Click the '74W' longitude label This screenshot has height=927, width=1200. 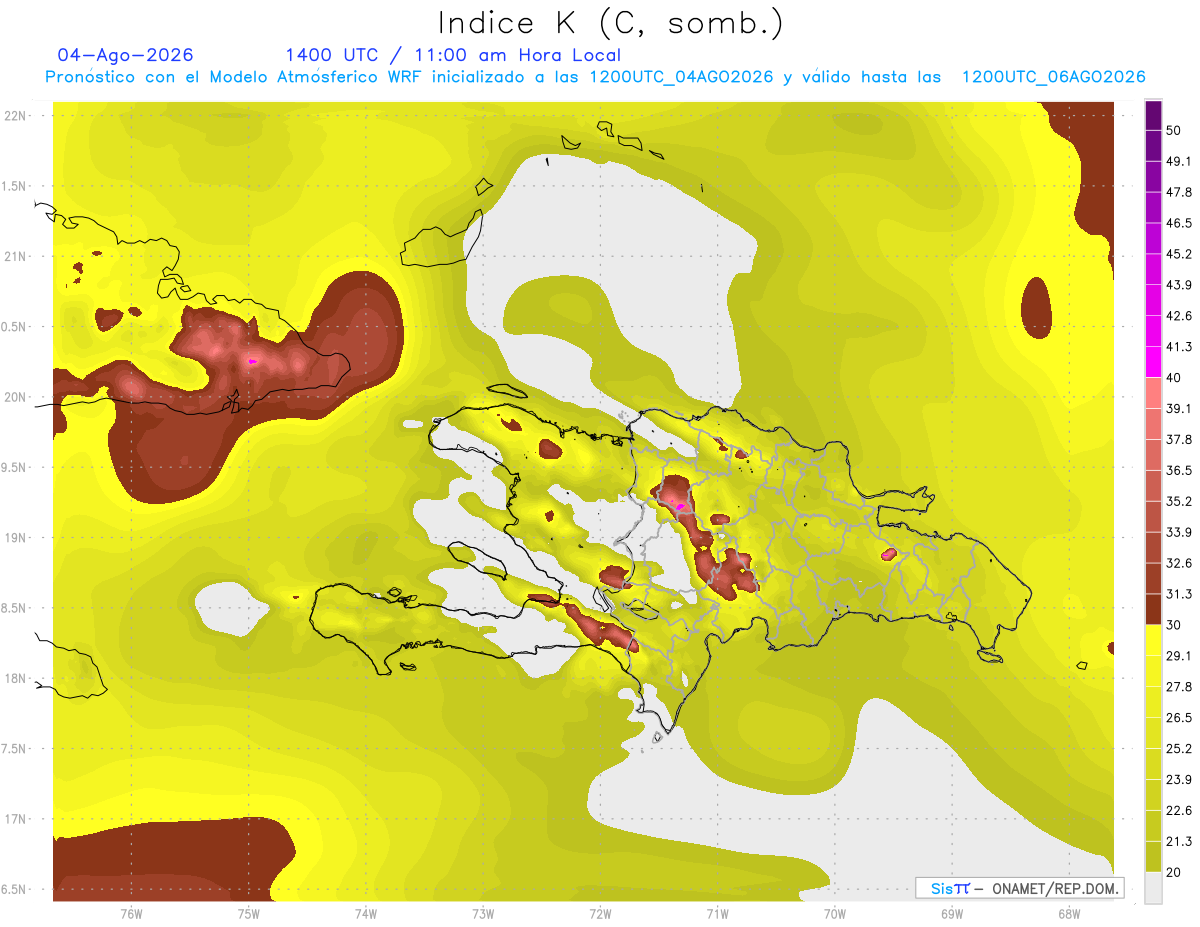[x=365, y=913]
